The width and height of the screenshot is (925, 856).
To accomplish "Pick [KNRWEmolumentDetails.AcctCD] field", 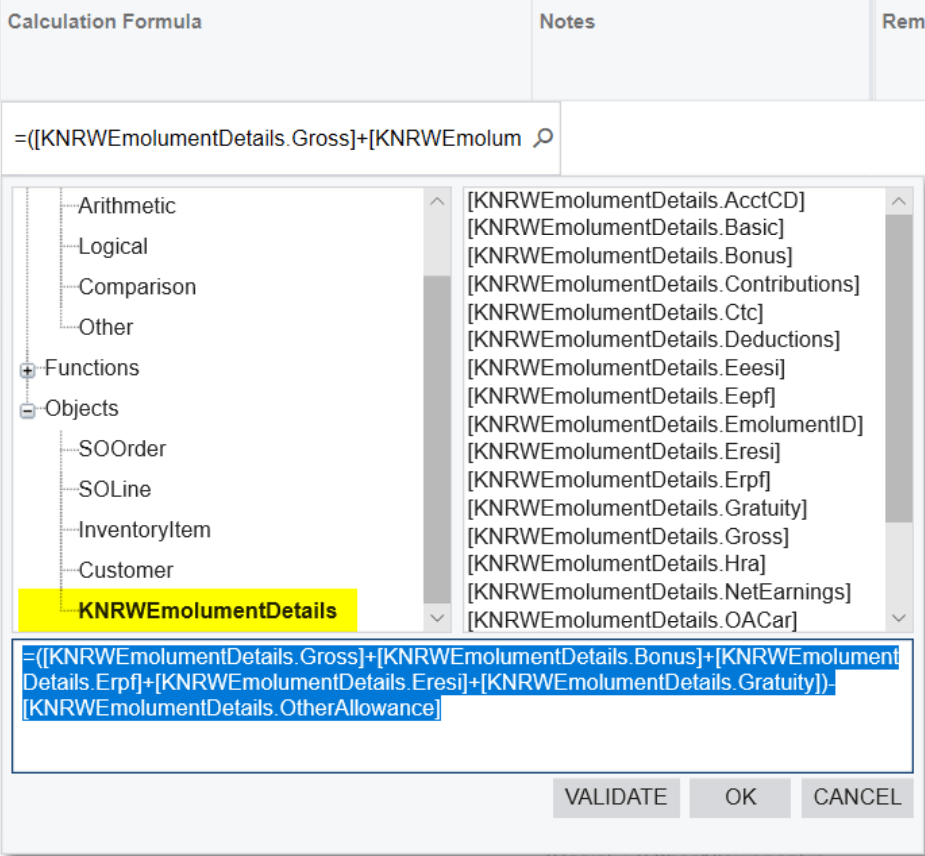I will point(636,201).
